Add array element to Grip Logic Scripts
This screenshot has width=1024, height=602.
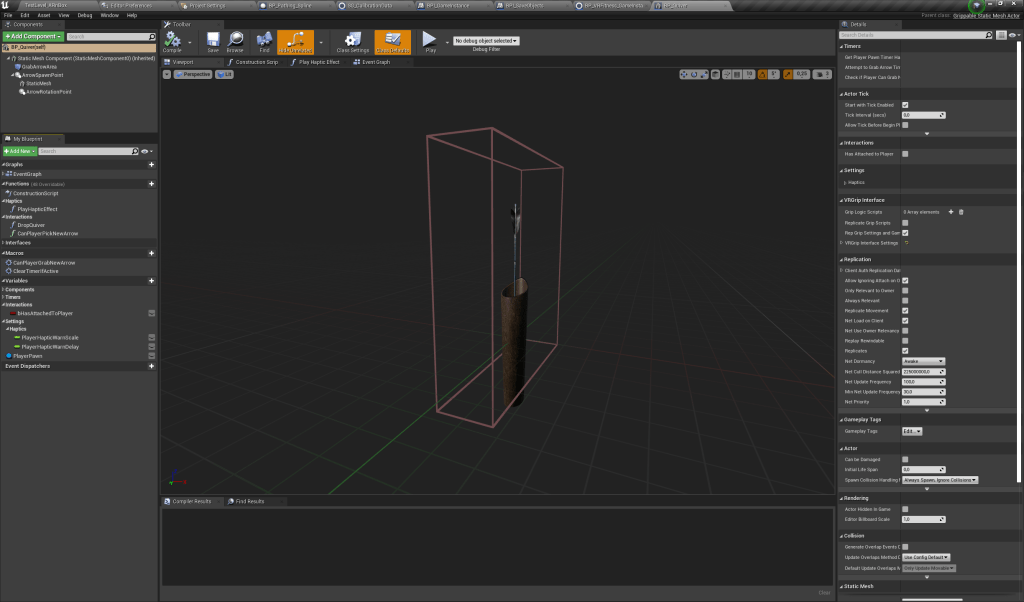pos(950,212)
